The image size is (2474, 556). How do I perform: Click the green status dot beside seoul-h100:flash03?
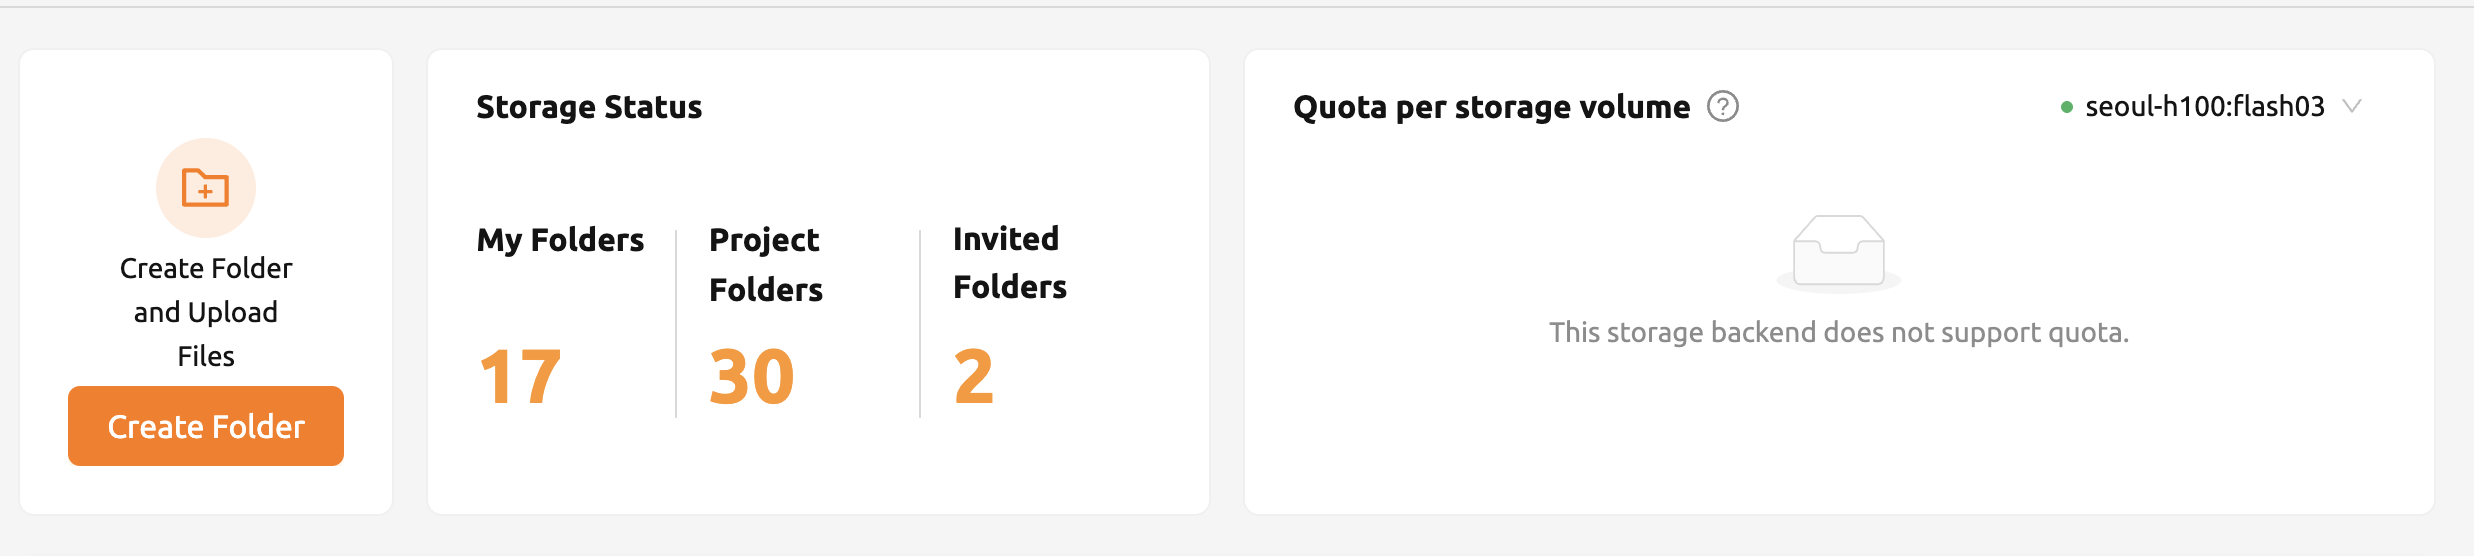pyautogui.click(x=2066, y=107)
